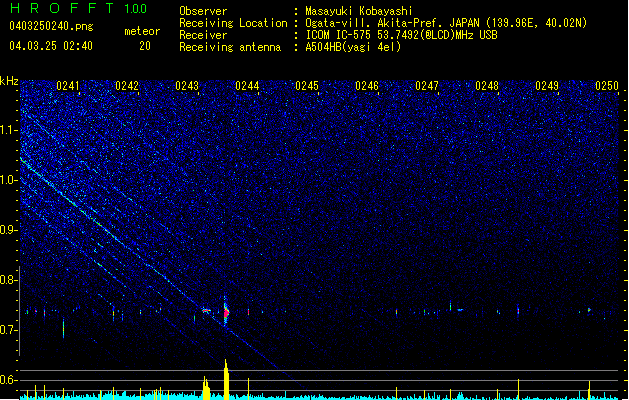Click the Receiving antenna label
This screenshot has width=629, height=400.
point(230,47)
